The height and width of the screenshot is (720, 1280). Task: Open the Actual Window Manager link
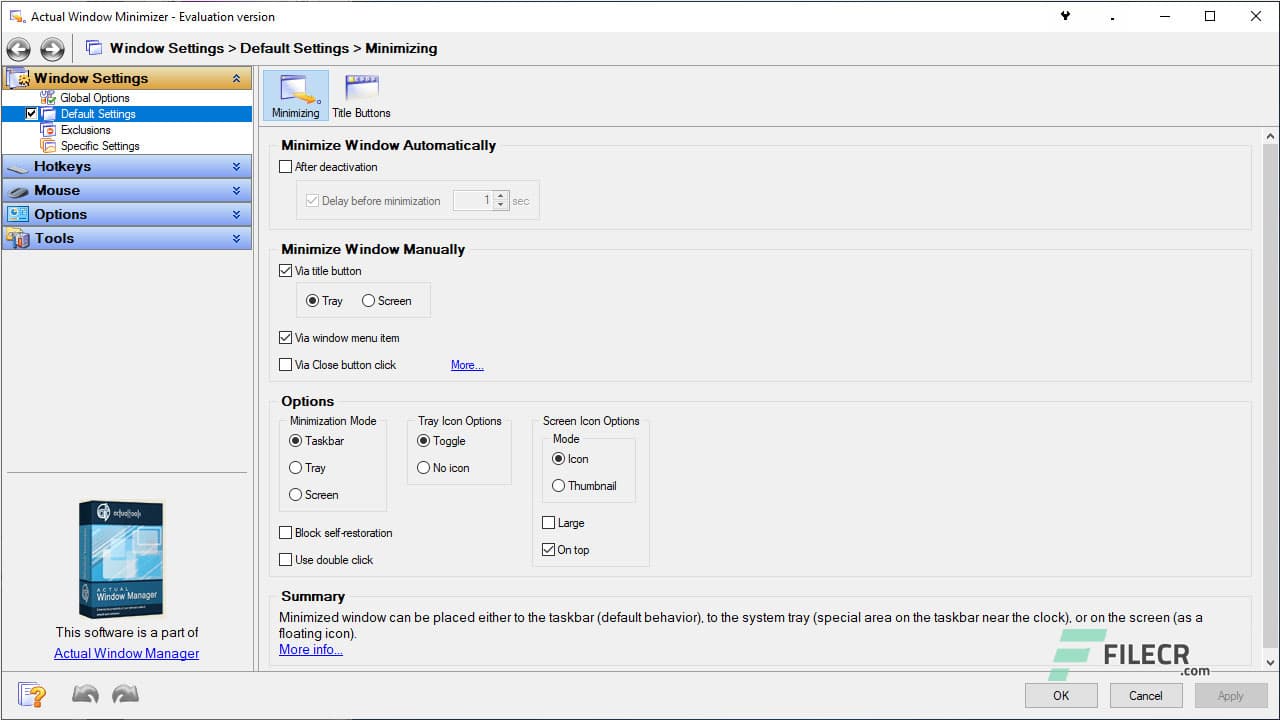click(x=126, y=653)
